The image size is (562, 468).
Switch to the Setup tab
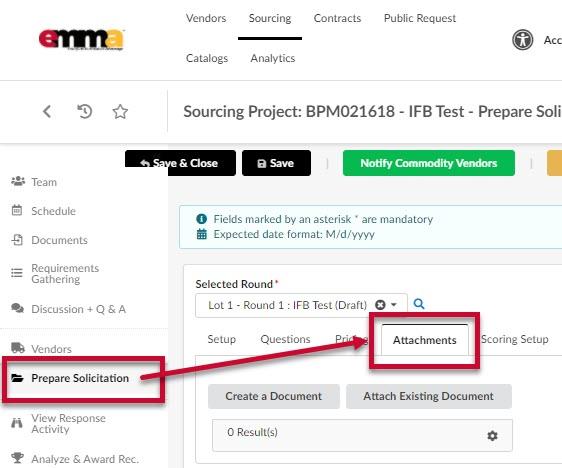pos(222,339)
